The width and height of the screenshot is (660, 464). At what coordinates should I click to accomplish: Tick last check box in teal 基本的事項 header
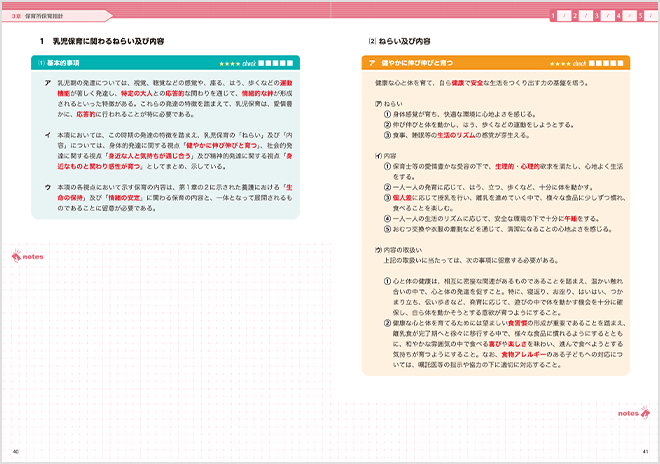290,62
